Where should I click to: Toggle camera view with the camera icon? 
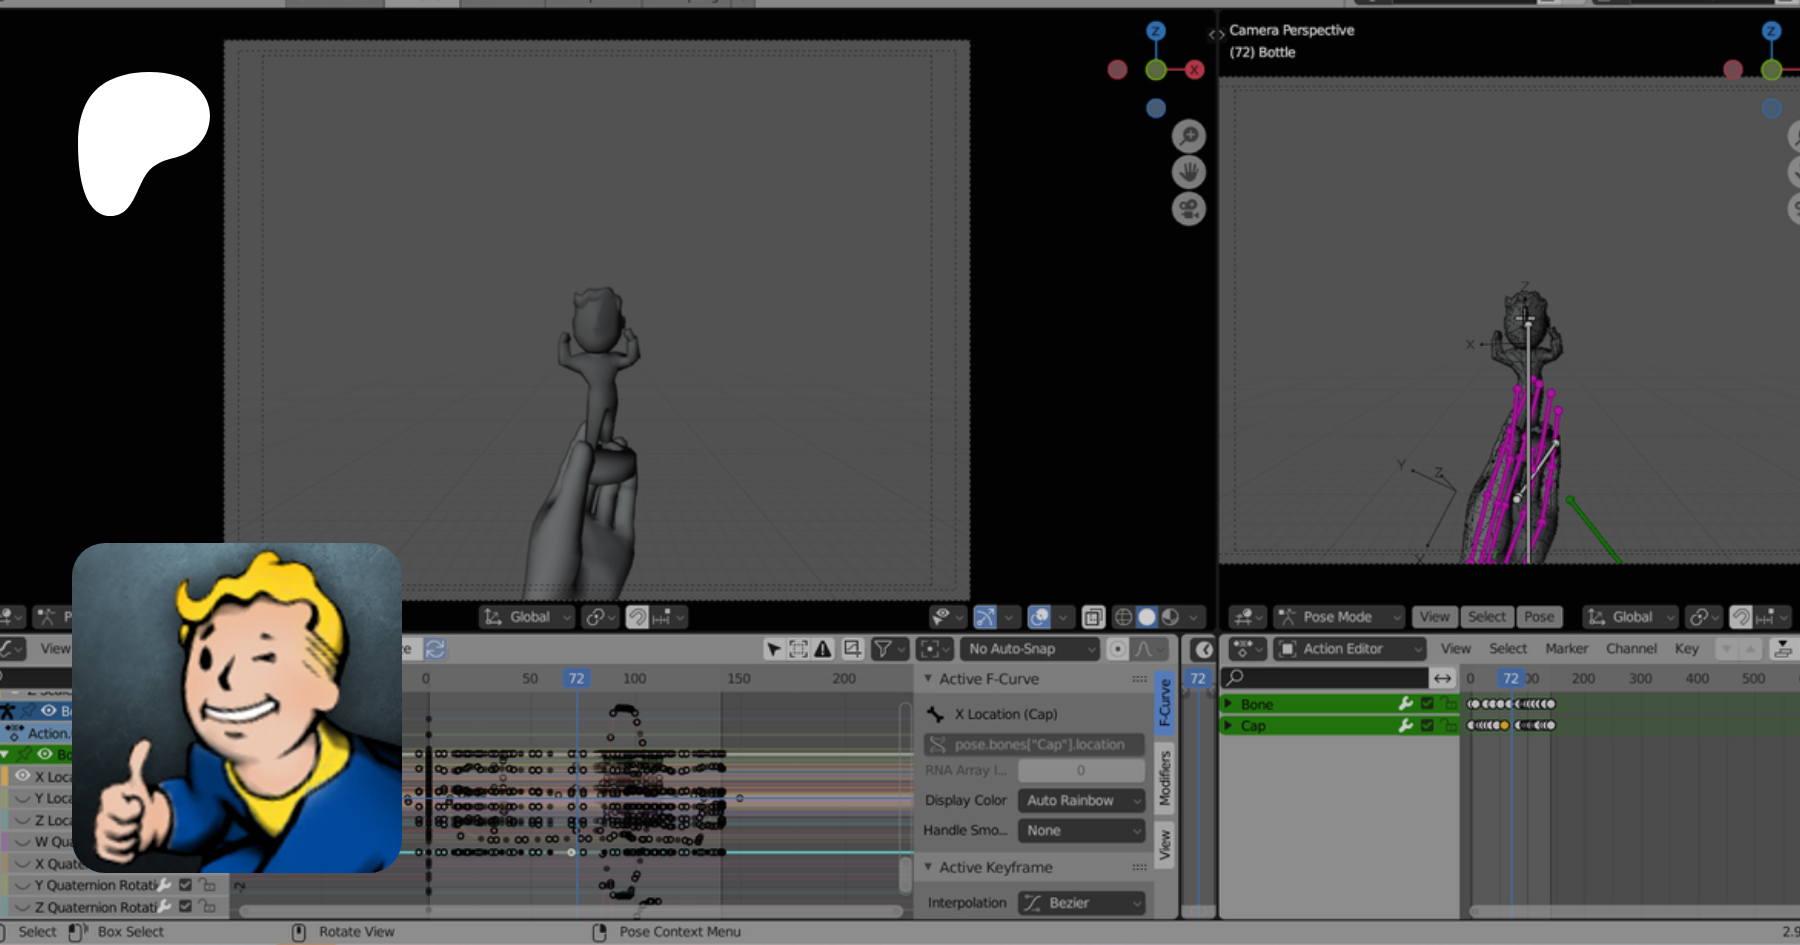click(1189, 209)
